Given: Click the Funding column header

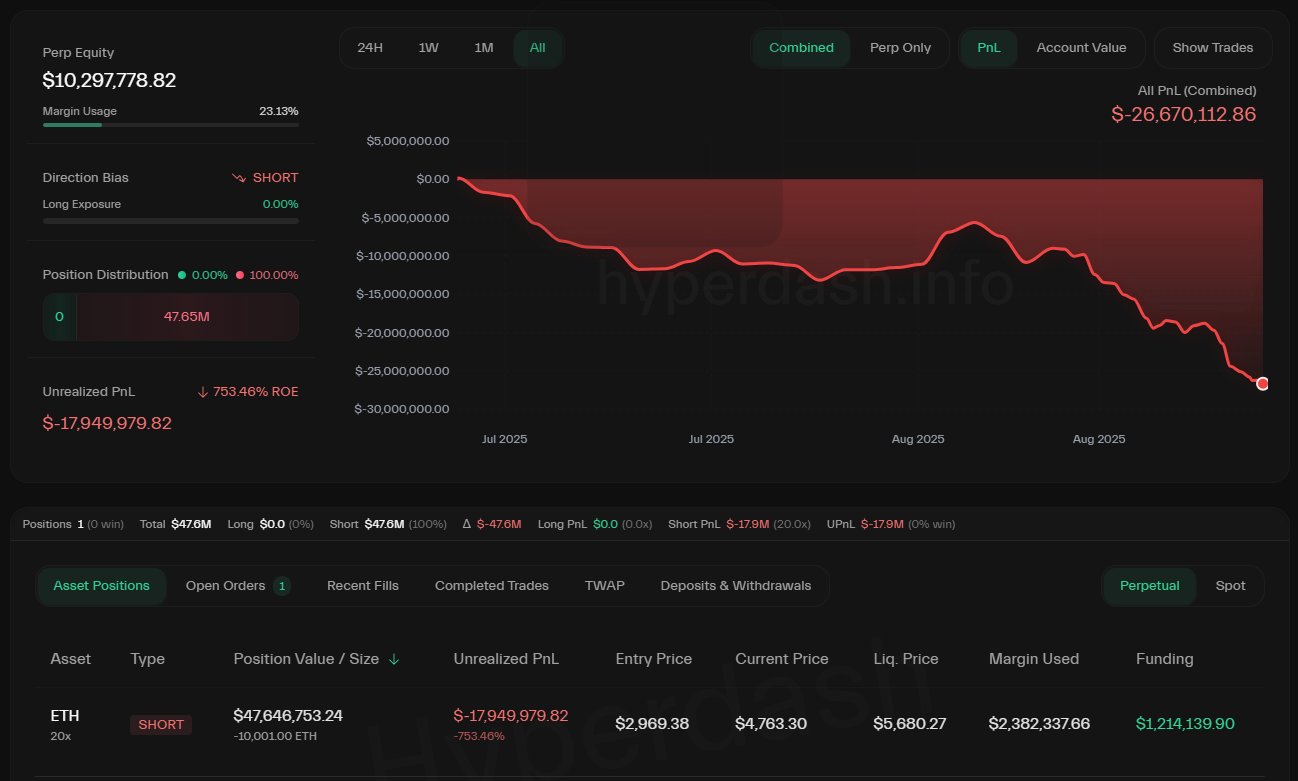Looking at the screenshot, I should point(1165,659).
